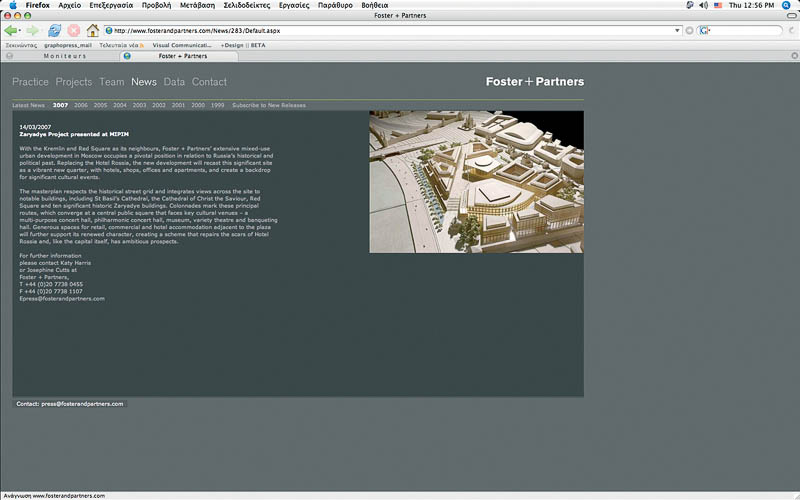The width and height of the screenshot is (800, 500).
Task: Open the +Design || BETA bookmark
Action: pyautogui.click(x=243, y=45)
